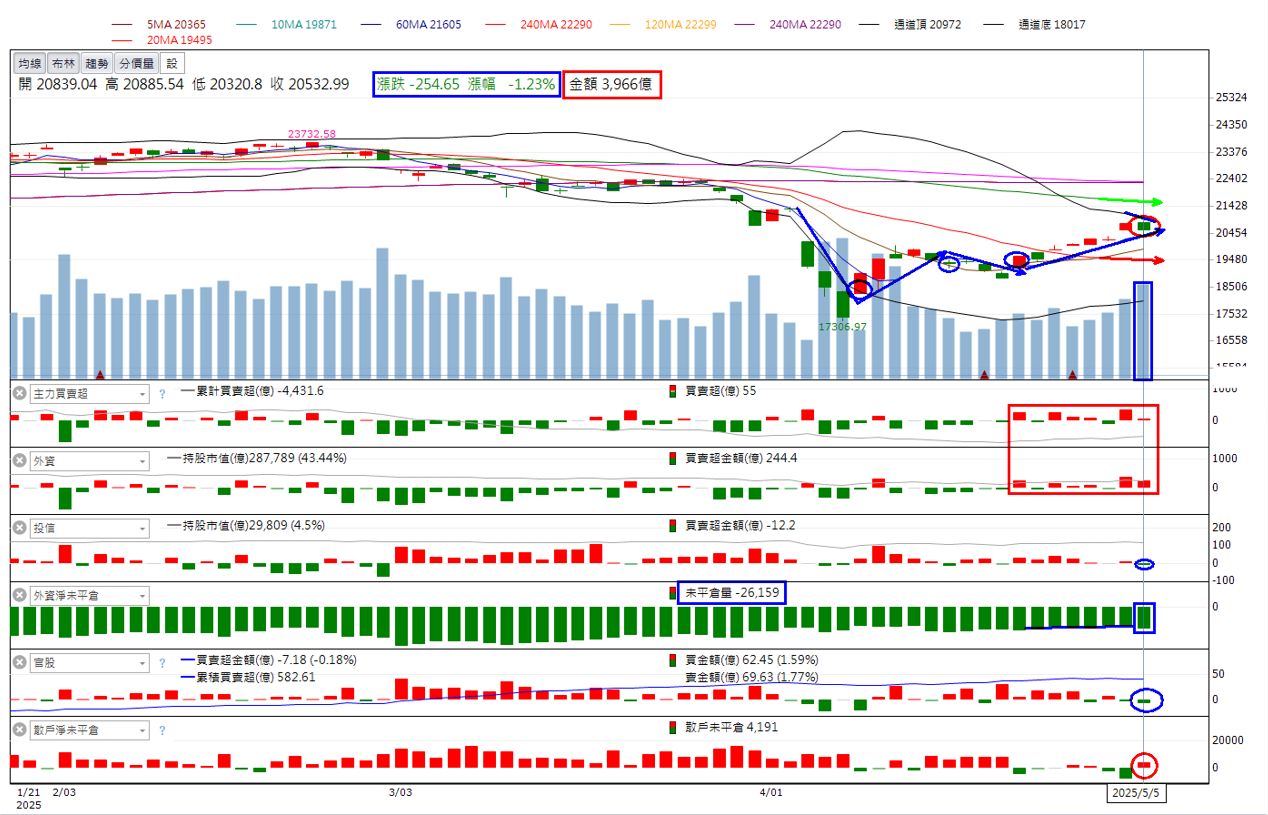Select the 均線 chart overlay tab

coord(29,63)
